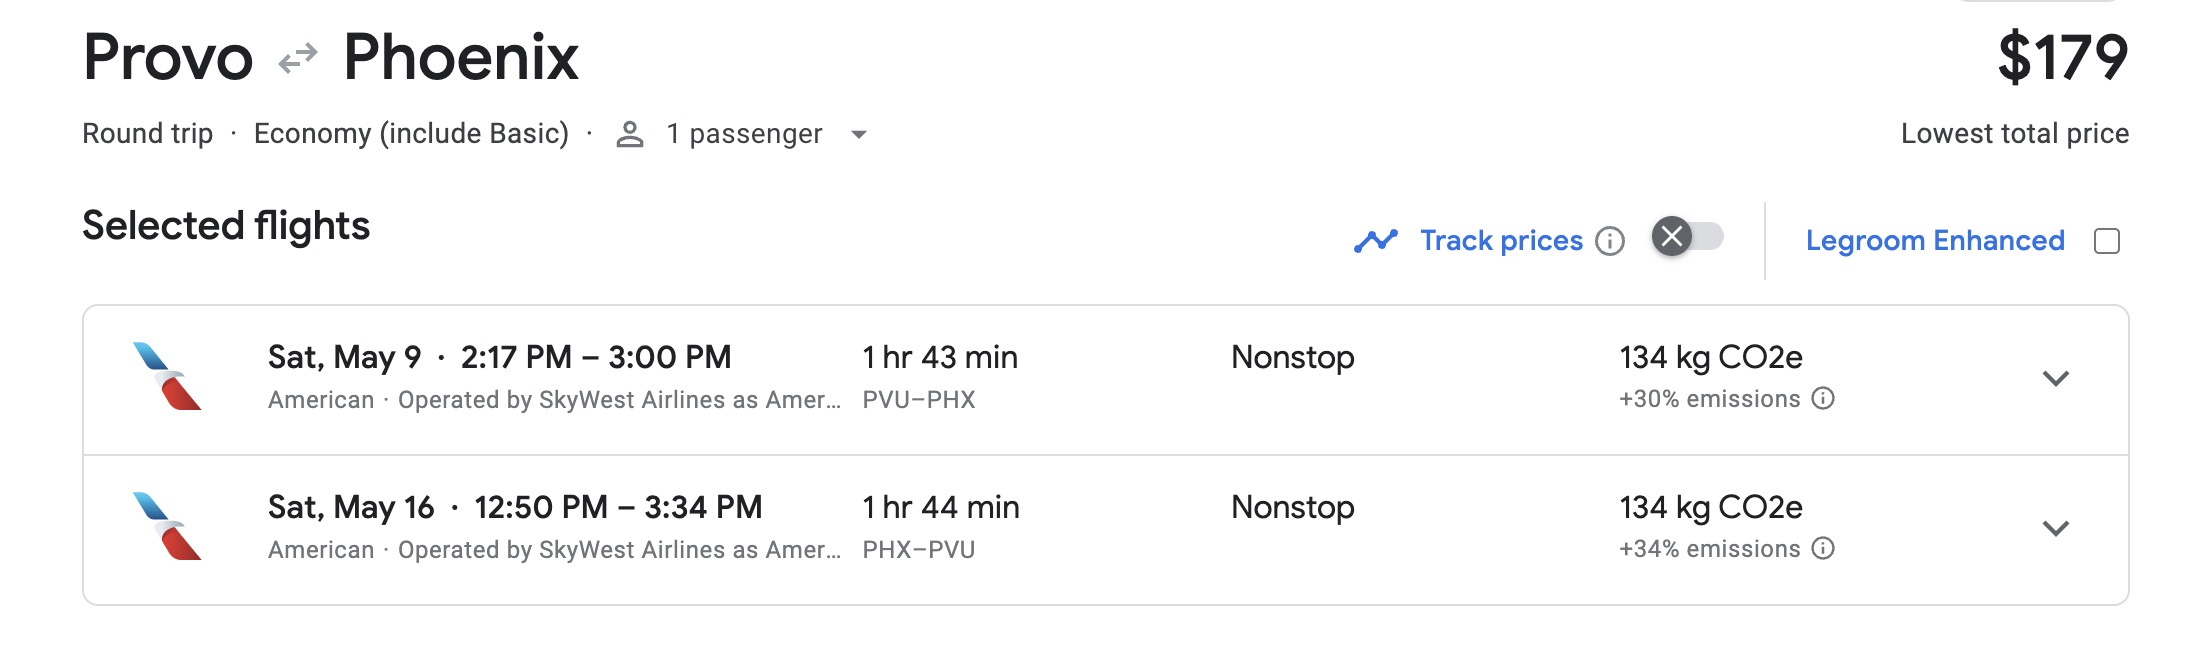Enable the Legroom Enhanced checkbox
Image resolution: width=2204 pixels, height=652 pixels.
(x=2108, y=239)
